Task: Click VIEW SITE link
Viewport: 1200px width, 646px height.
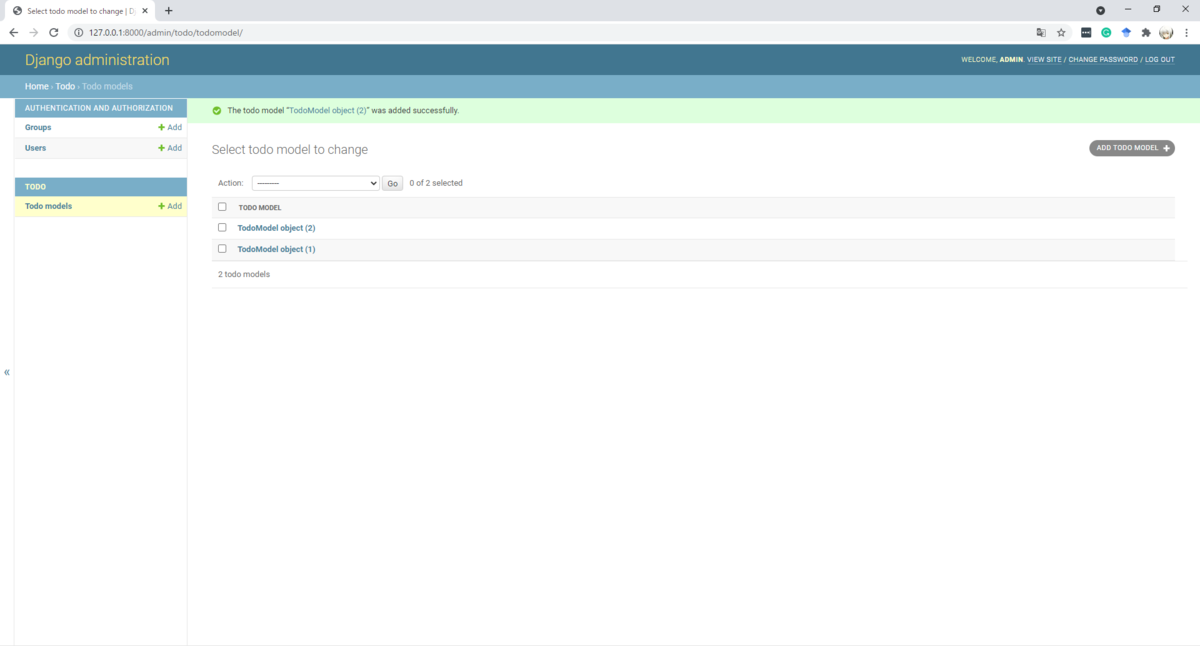Action: coord(1044,60)
